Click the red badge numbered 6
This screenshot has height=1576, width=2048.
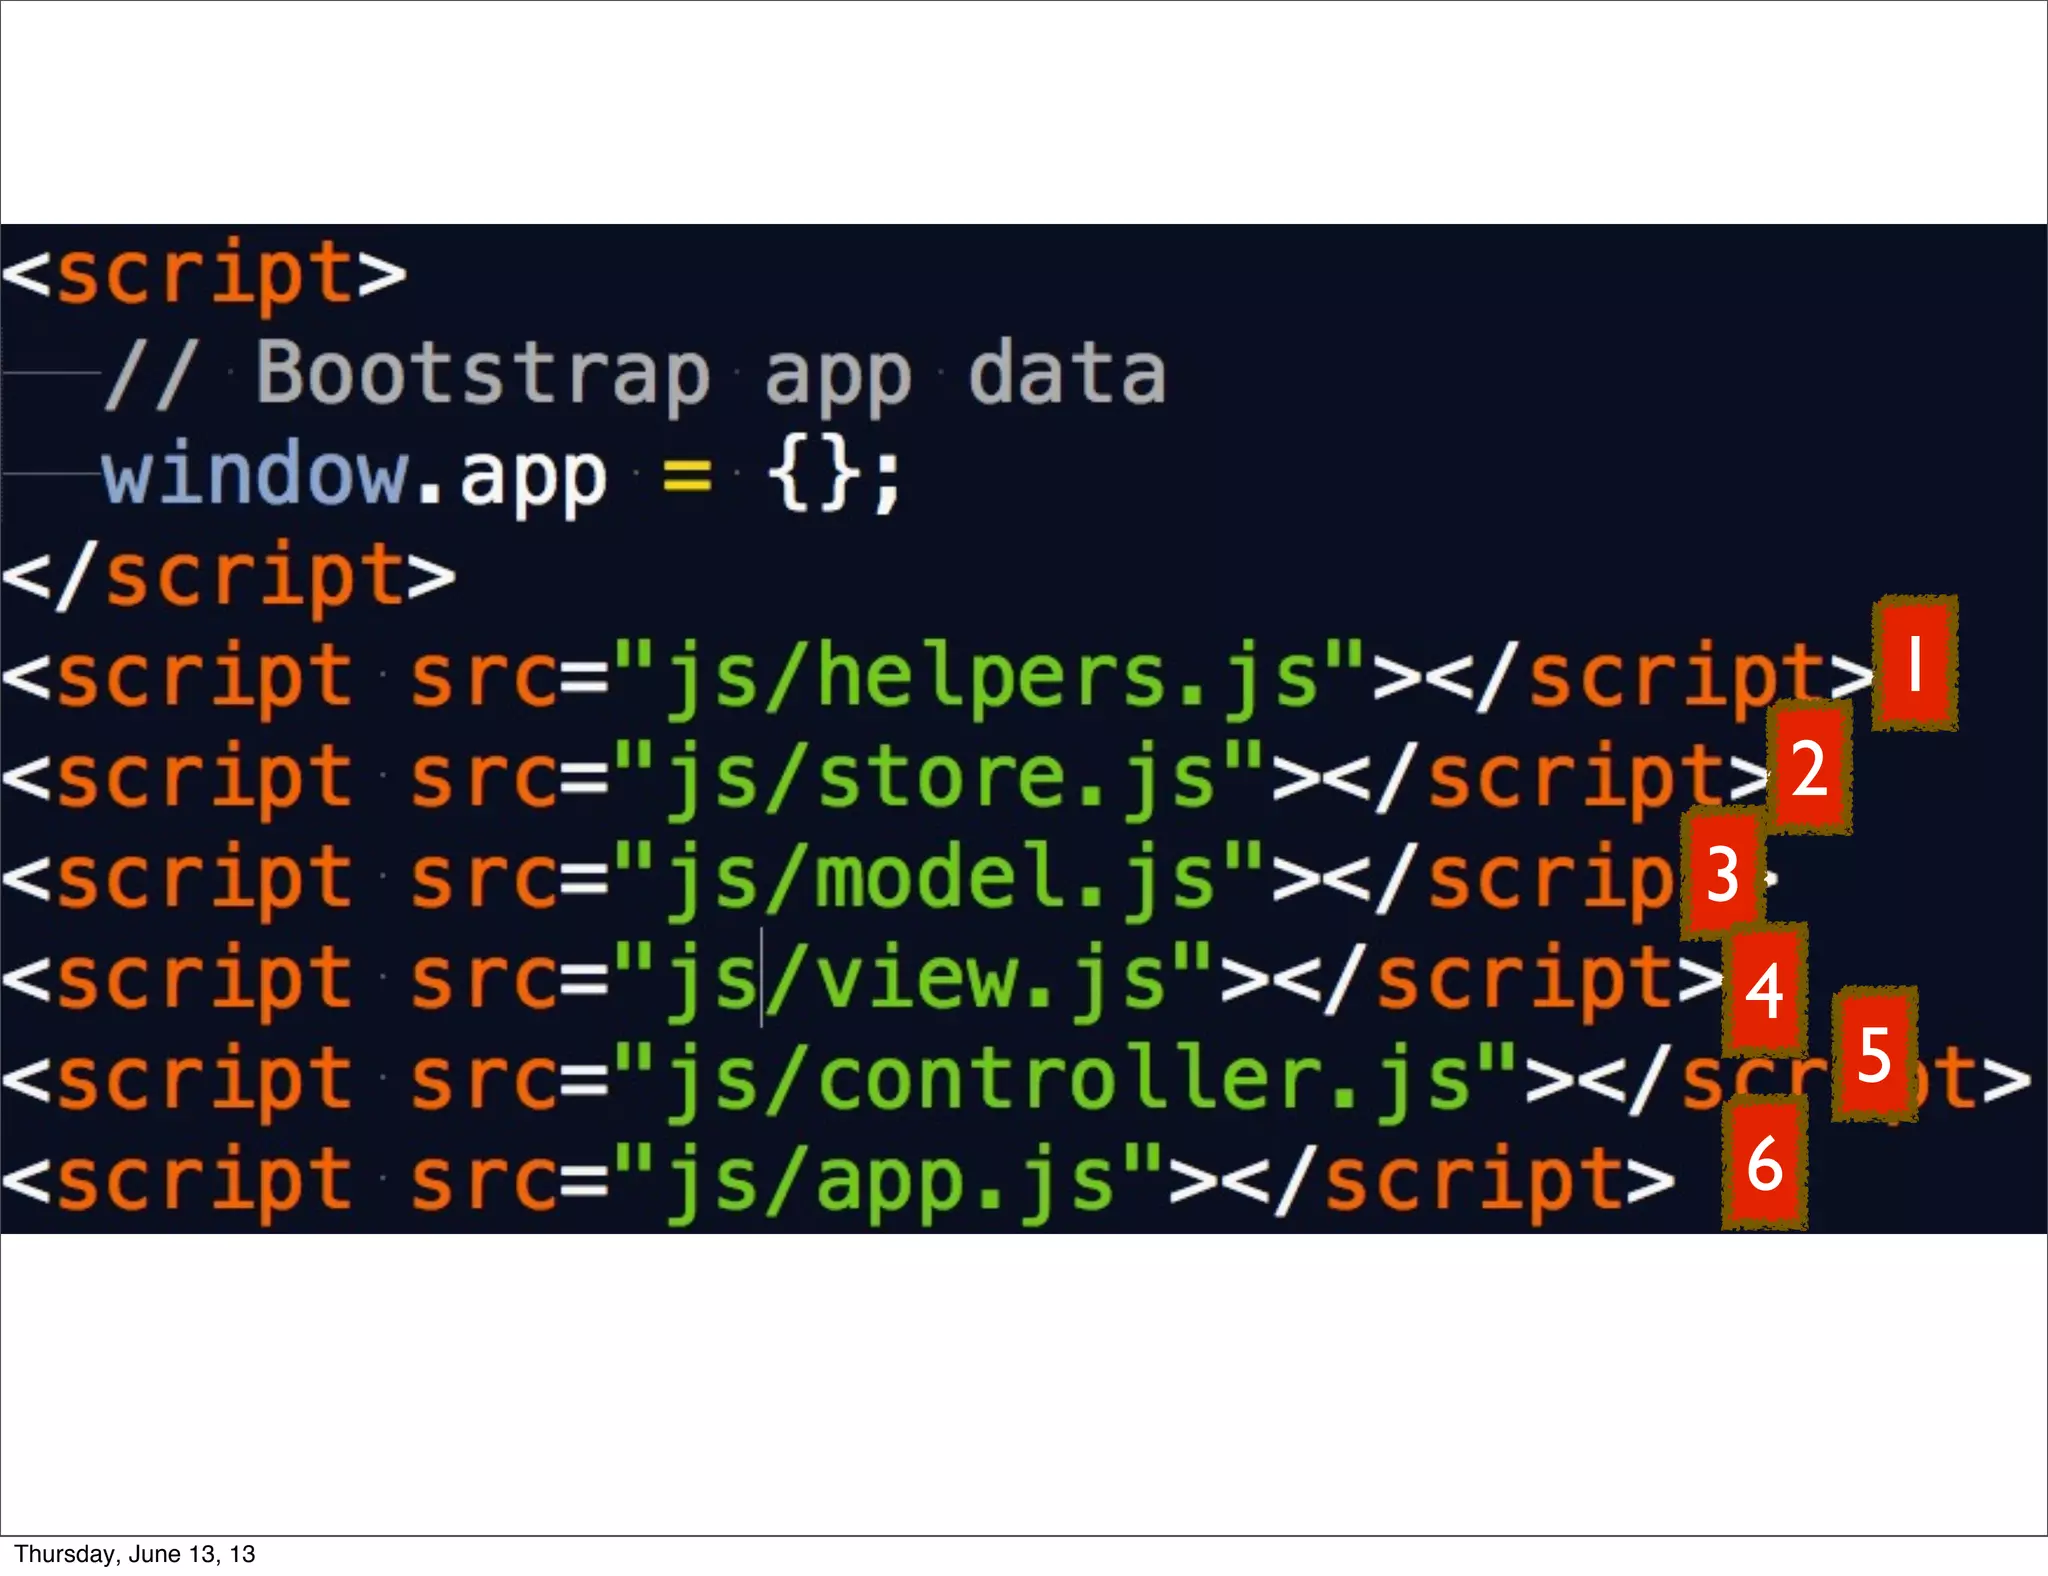1764,1164
